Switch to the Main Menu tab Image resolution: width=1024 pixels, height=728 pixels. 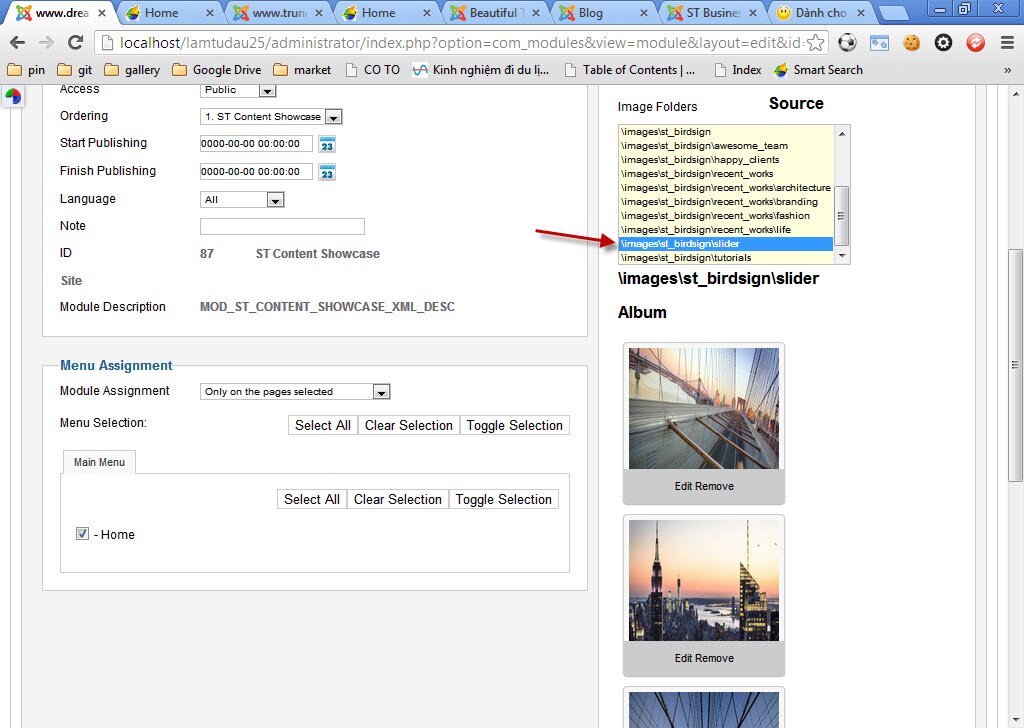coord(98,462)
